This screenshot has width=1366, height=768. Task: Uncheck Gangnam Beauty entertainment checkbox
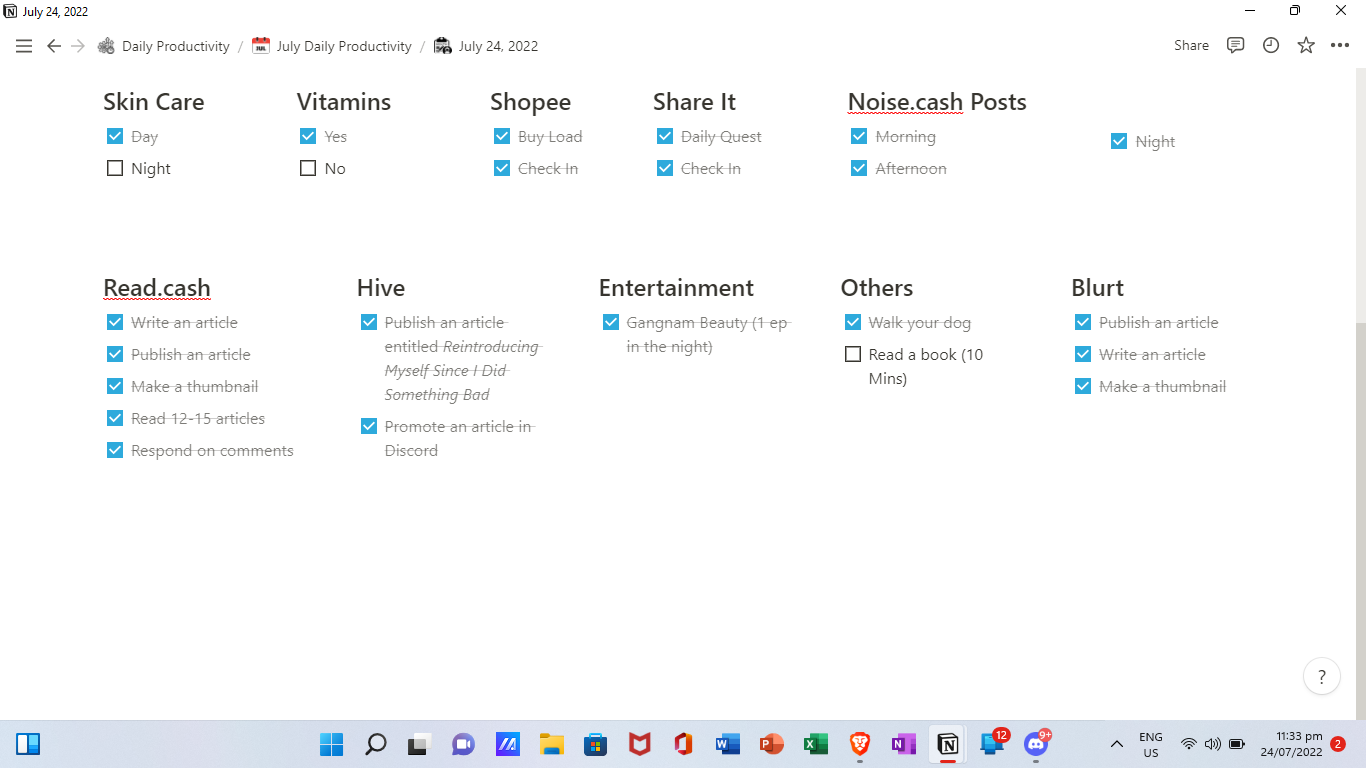click(610, 322)
